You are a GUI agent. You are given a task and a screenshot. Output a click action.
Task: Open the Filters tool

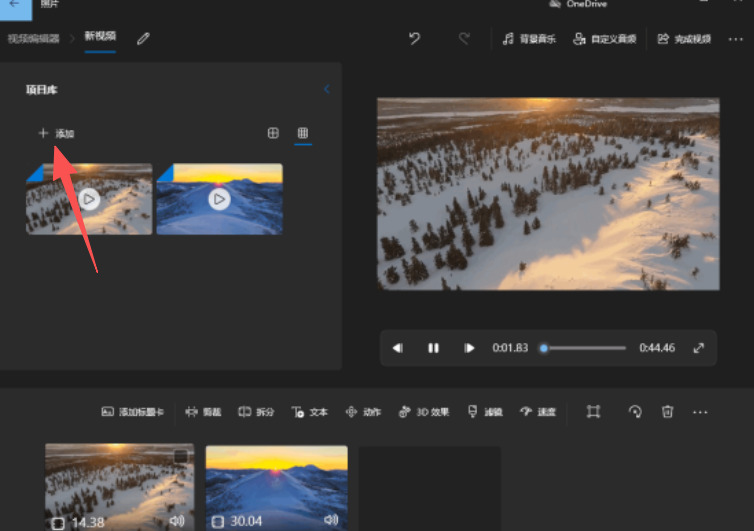485,412
